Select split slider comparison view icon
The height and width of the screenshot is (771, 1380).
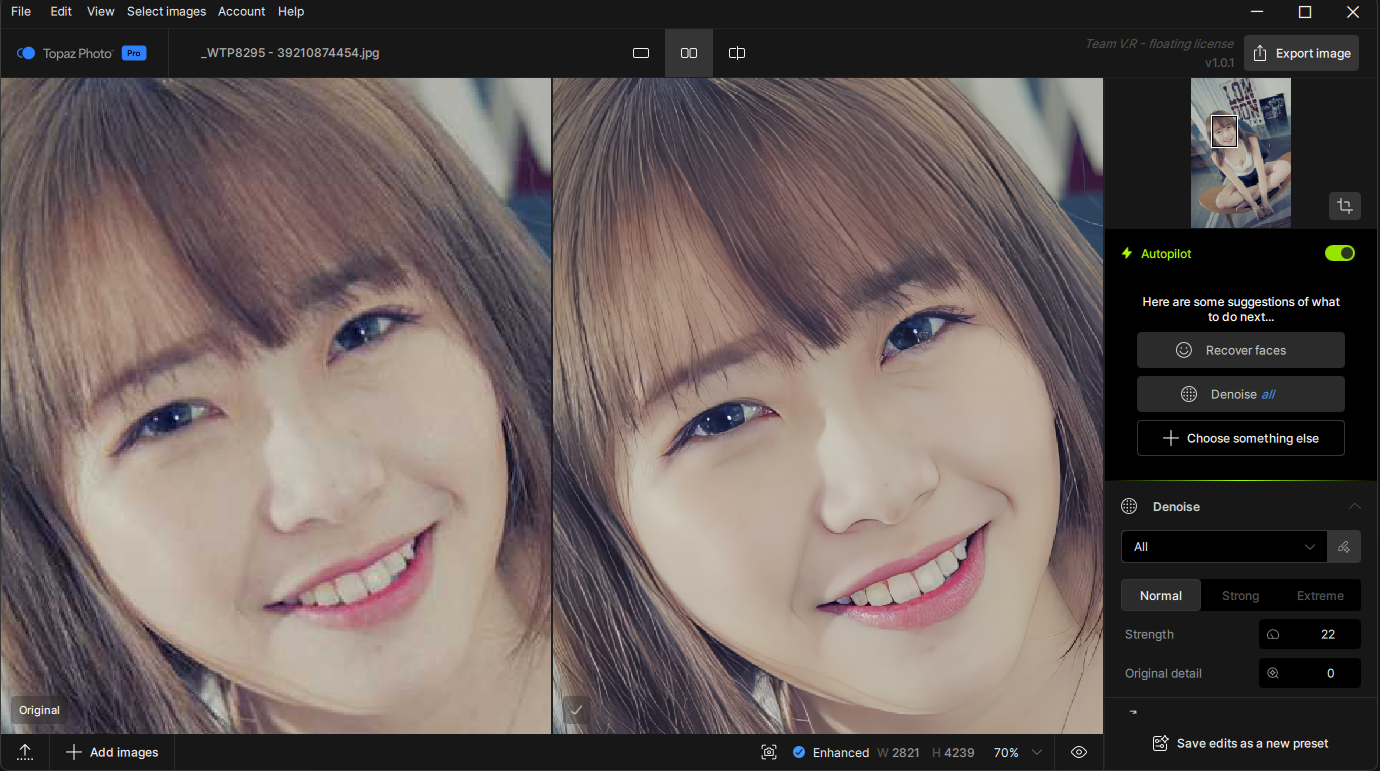pyautogui.click(x=737, y=53)
